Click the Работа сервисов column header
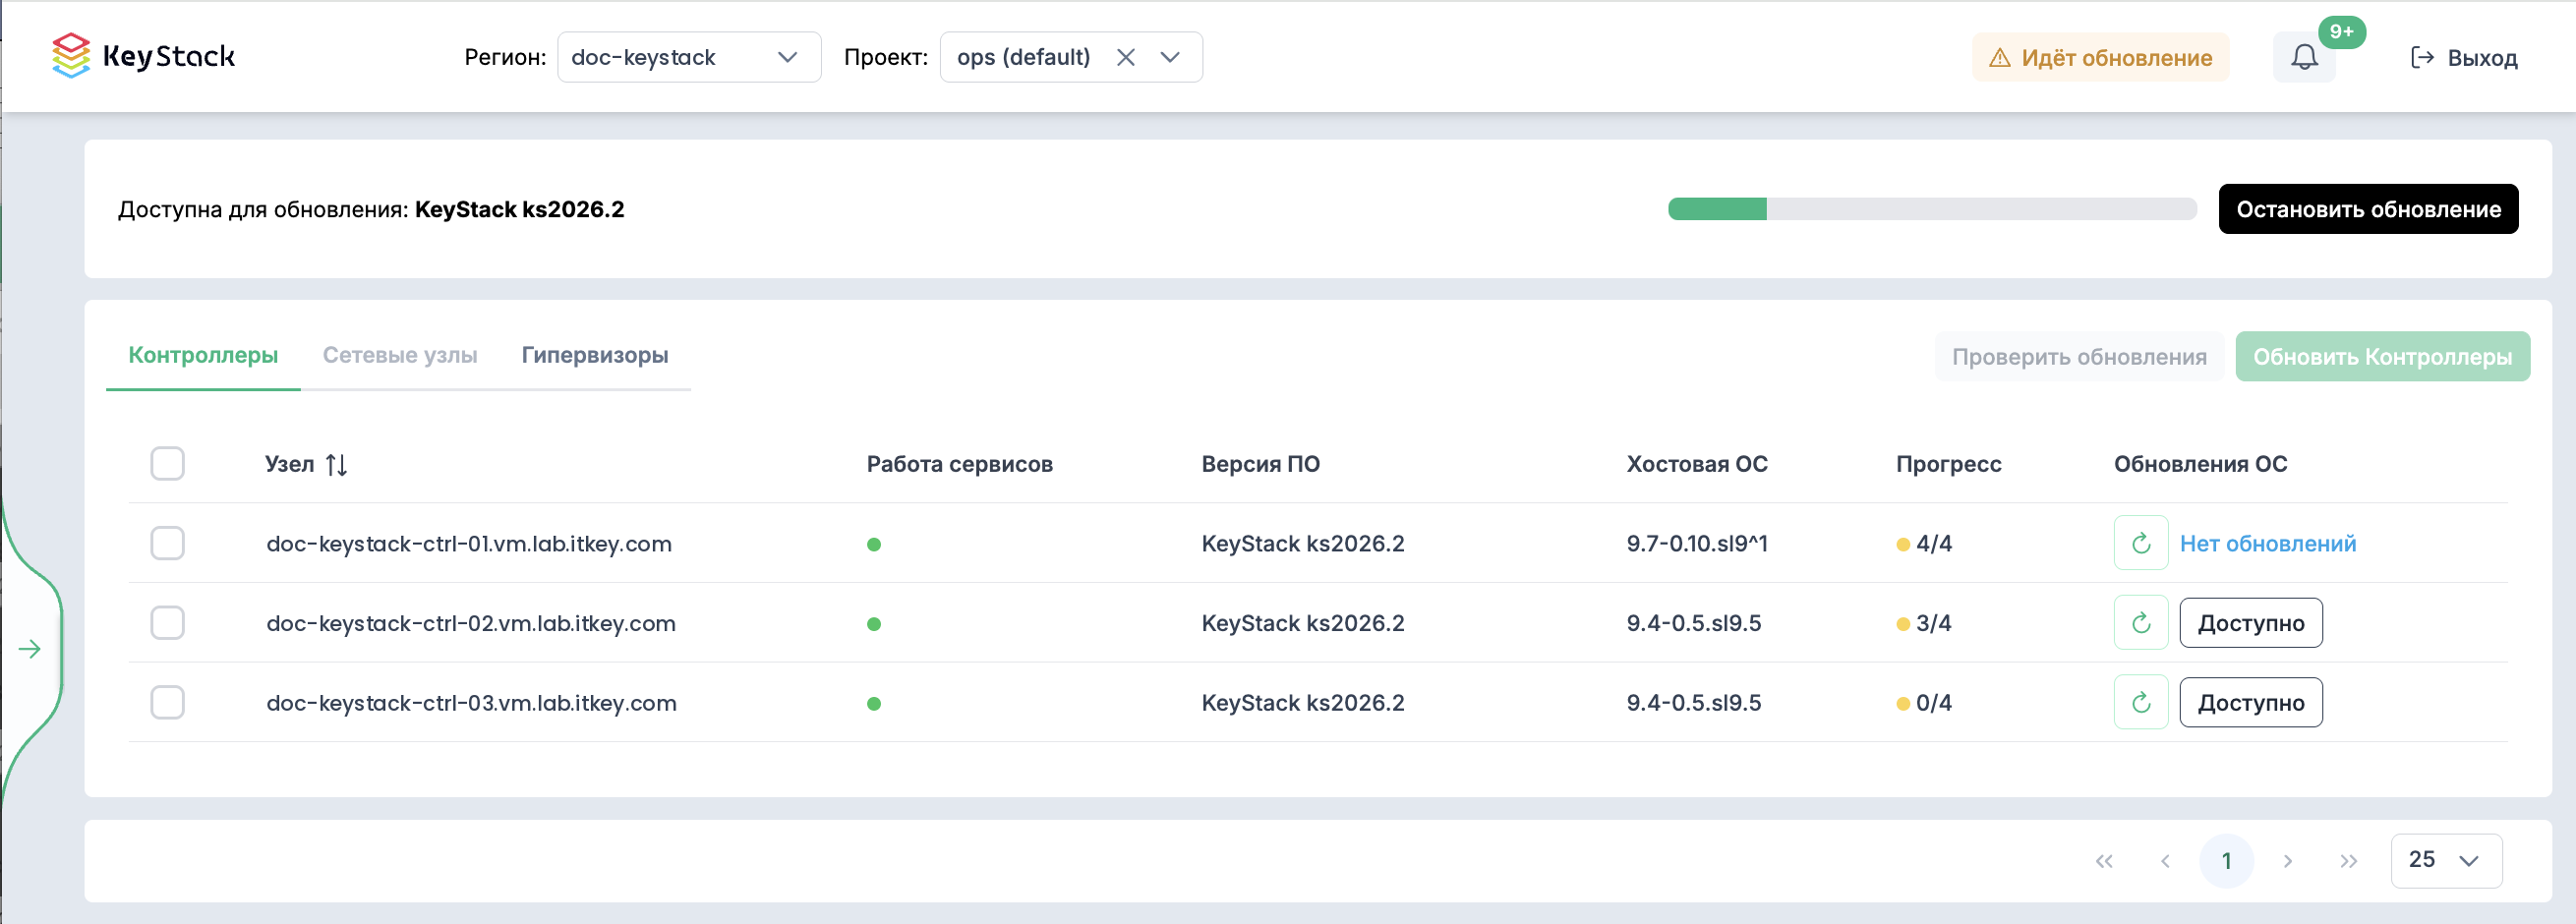The image size is (2576, 924). pos(959,464)
